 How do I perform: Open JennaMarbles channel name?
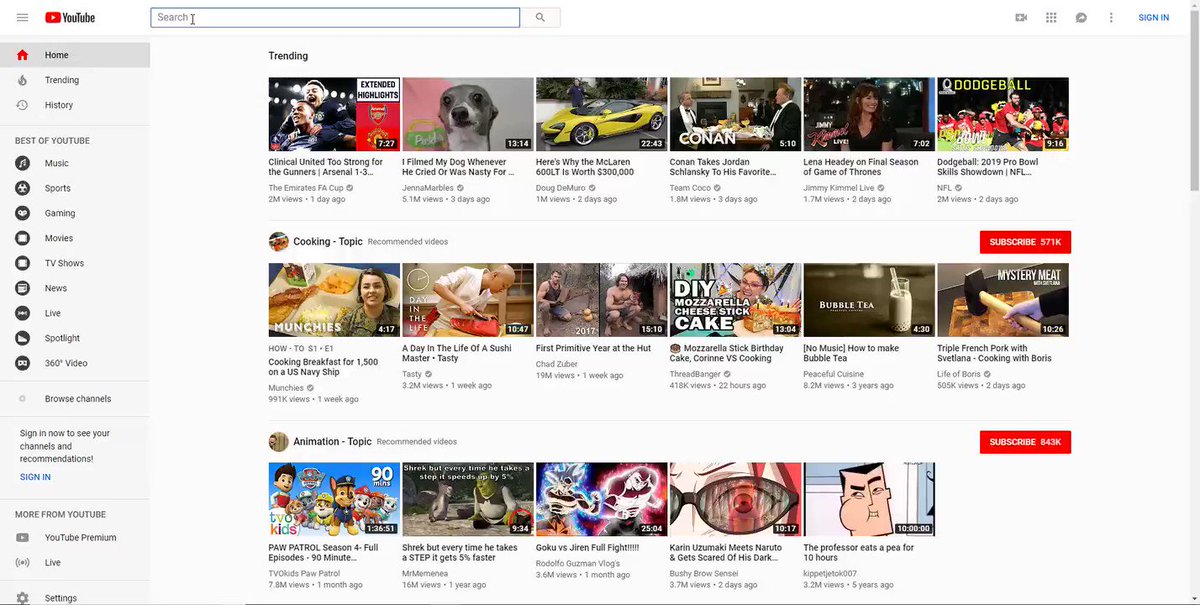(x=428, y=188)
